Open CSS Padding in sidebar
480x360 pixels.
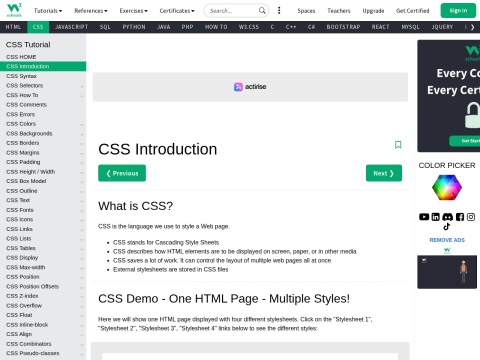coord(43,162)
